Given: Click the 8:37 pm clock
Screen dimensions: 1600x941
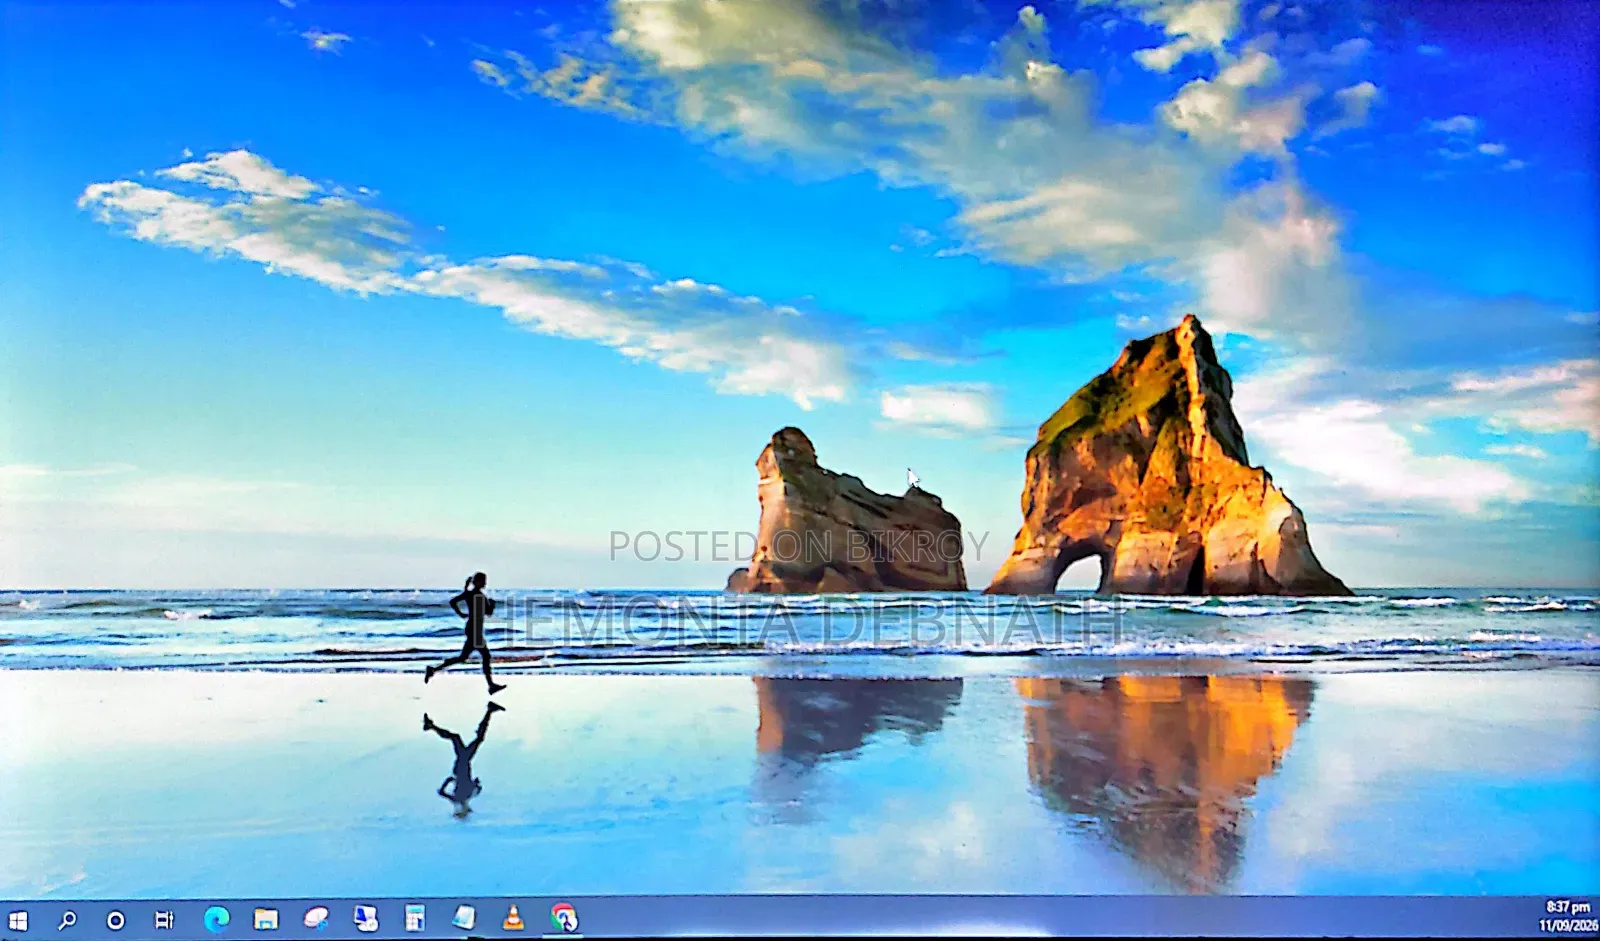Looking at the screenshot, I should [1567, 908].
